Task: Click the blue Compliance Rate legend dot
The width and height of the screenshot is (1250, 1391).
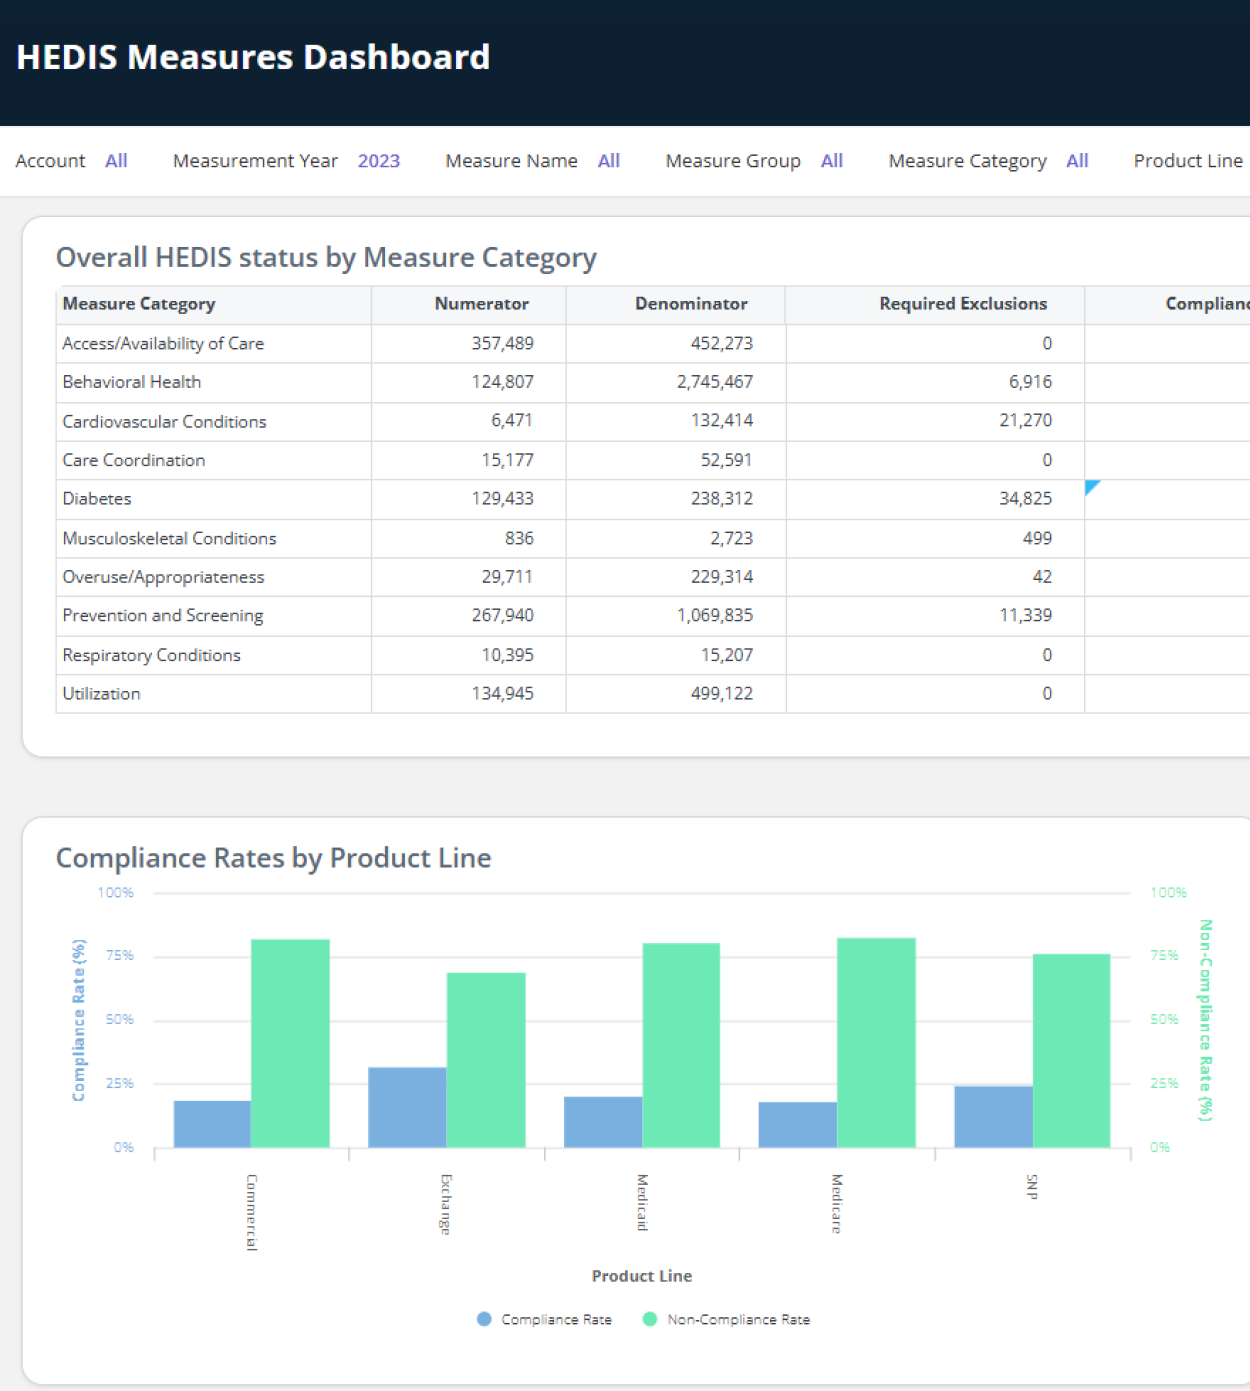Action: click(x=483, y=1318)
